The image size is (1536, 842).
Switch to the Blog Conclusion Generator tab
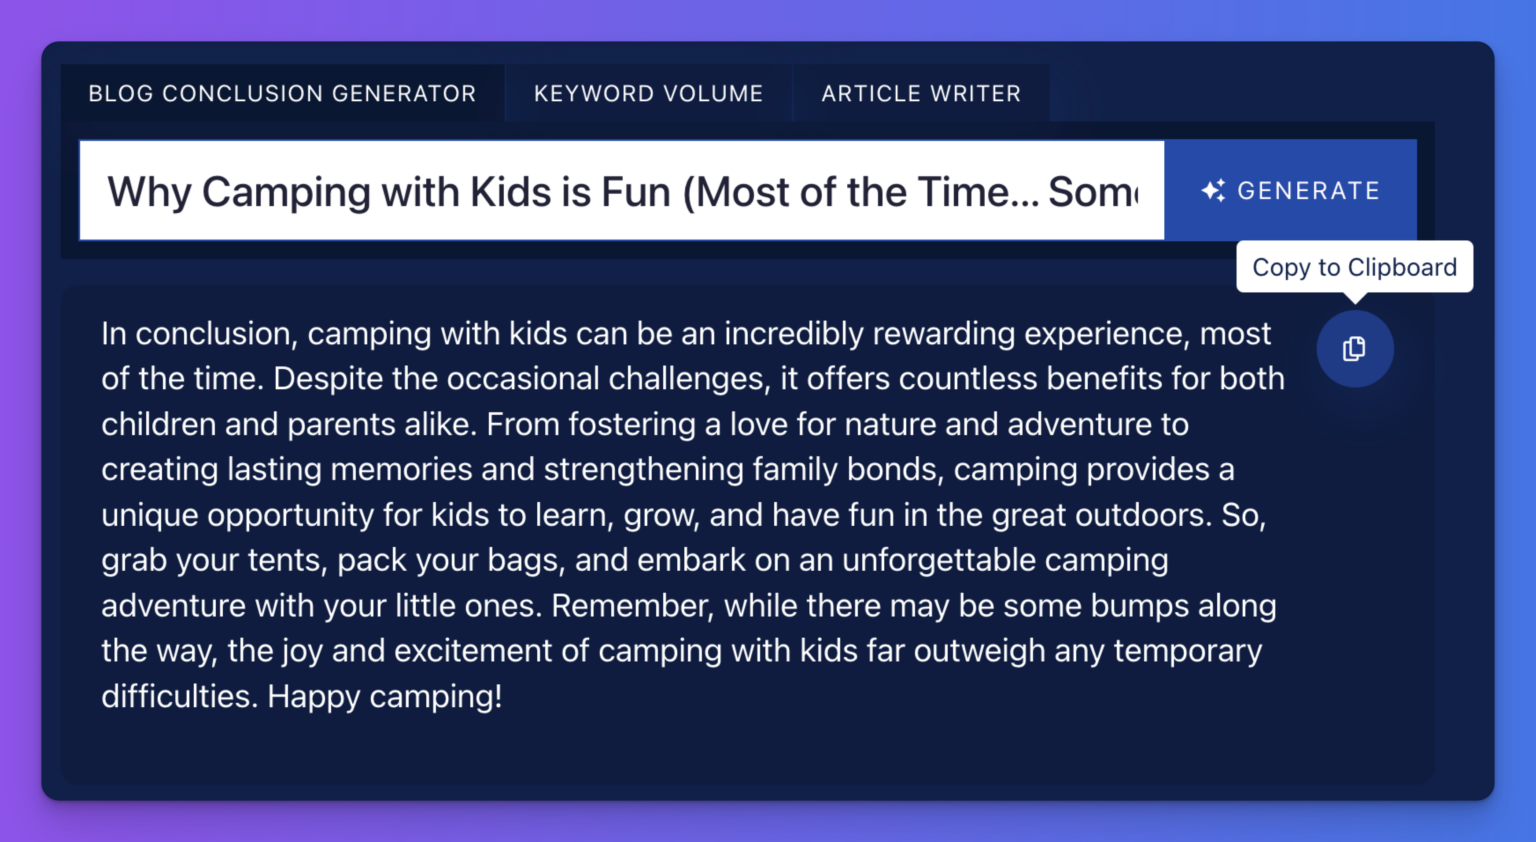pyautogui.click(x=282, y=94)
